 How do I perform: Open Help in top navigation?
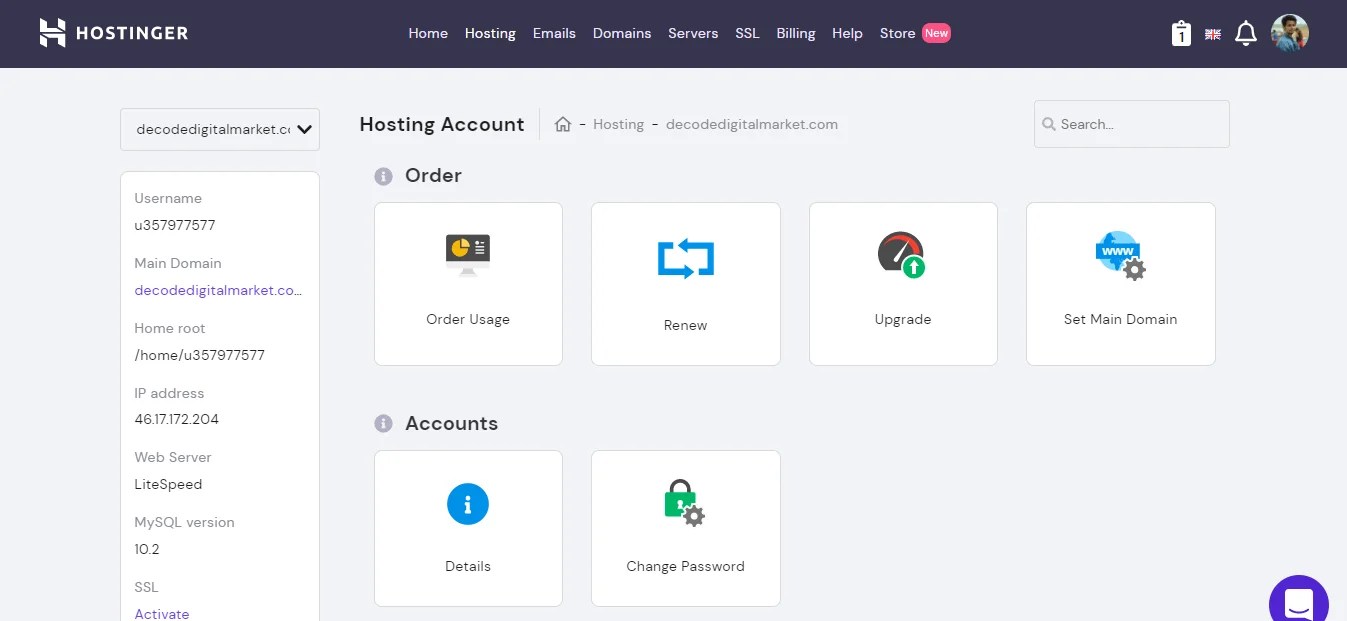click(x=847, y=33)
